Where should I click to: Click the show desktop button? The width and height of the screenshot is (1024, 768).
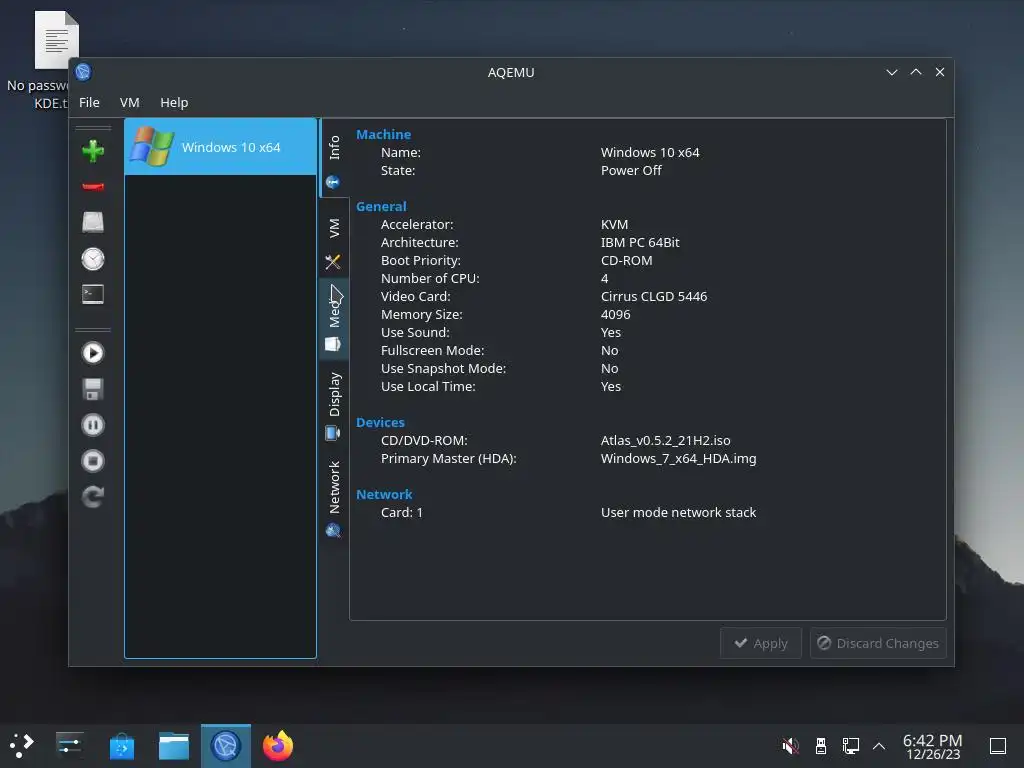pos(998,746)
